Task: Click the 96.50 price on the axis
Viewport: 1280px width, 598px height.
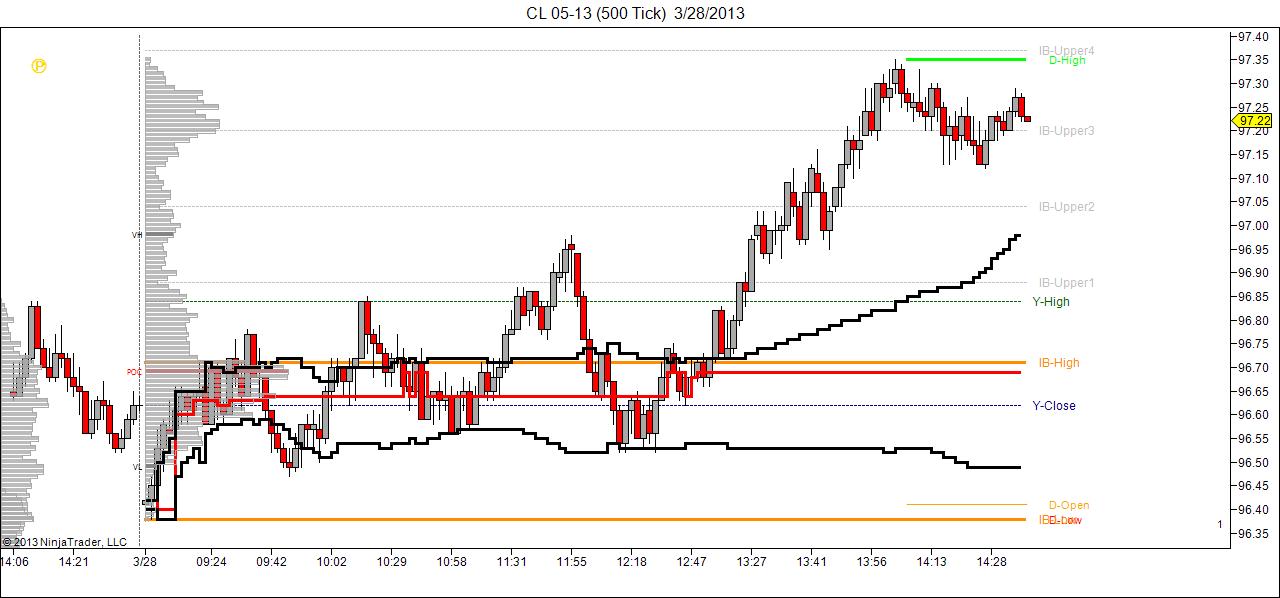Action: point(1252,462)
